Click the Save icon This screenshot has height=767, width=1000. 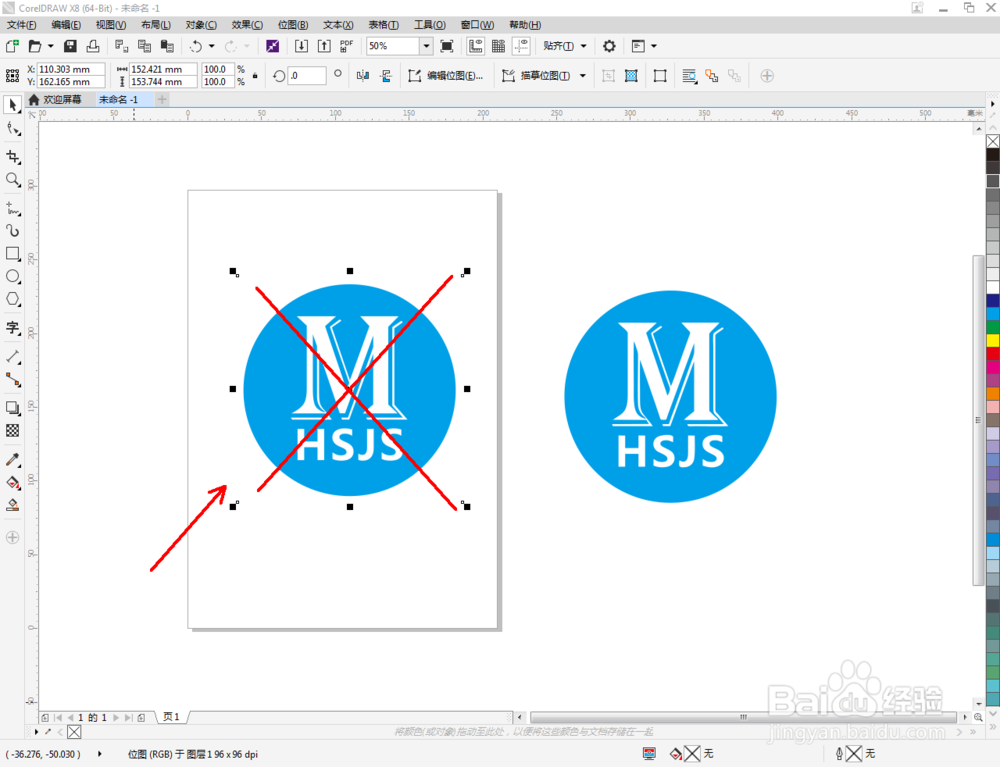pos(70,46)
